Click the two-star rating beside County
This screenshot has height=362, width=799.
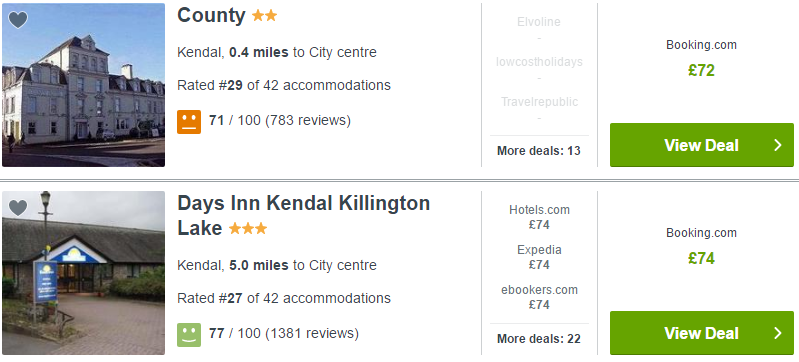point(264,16)
